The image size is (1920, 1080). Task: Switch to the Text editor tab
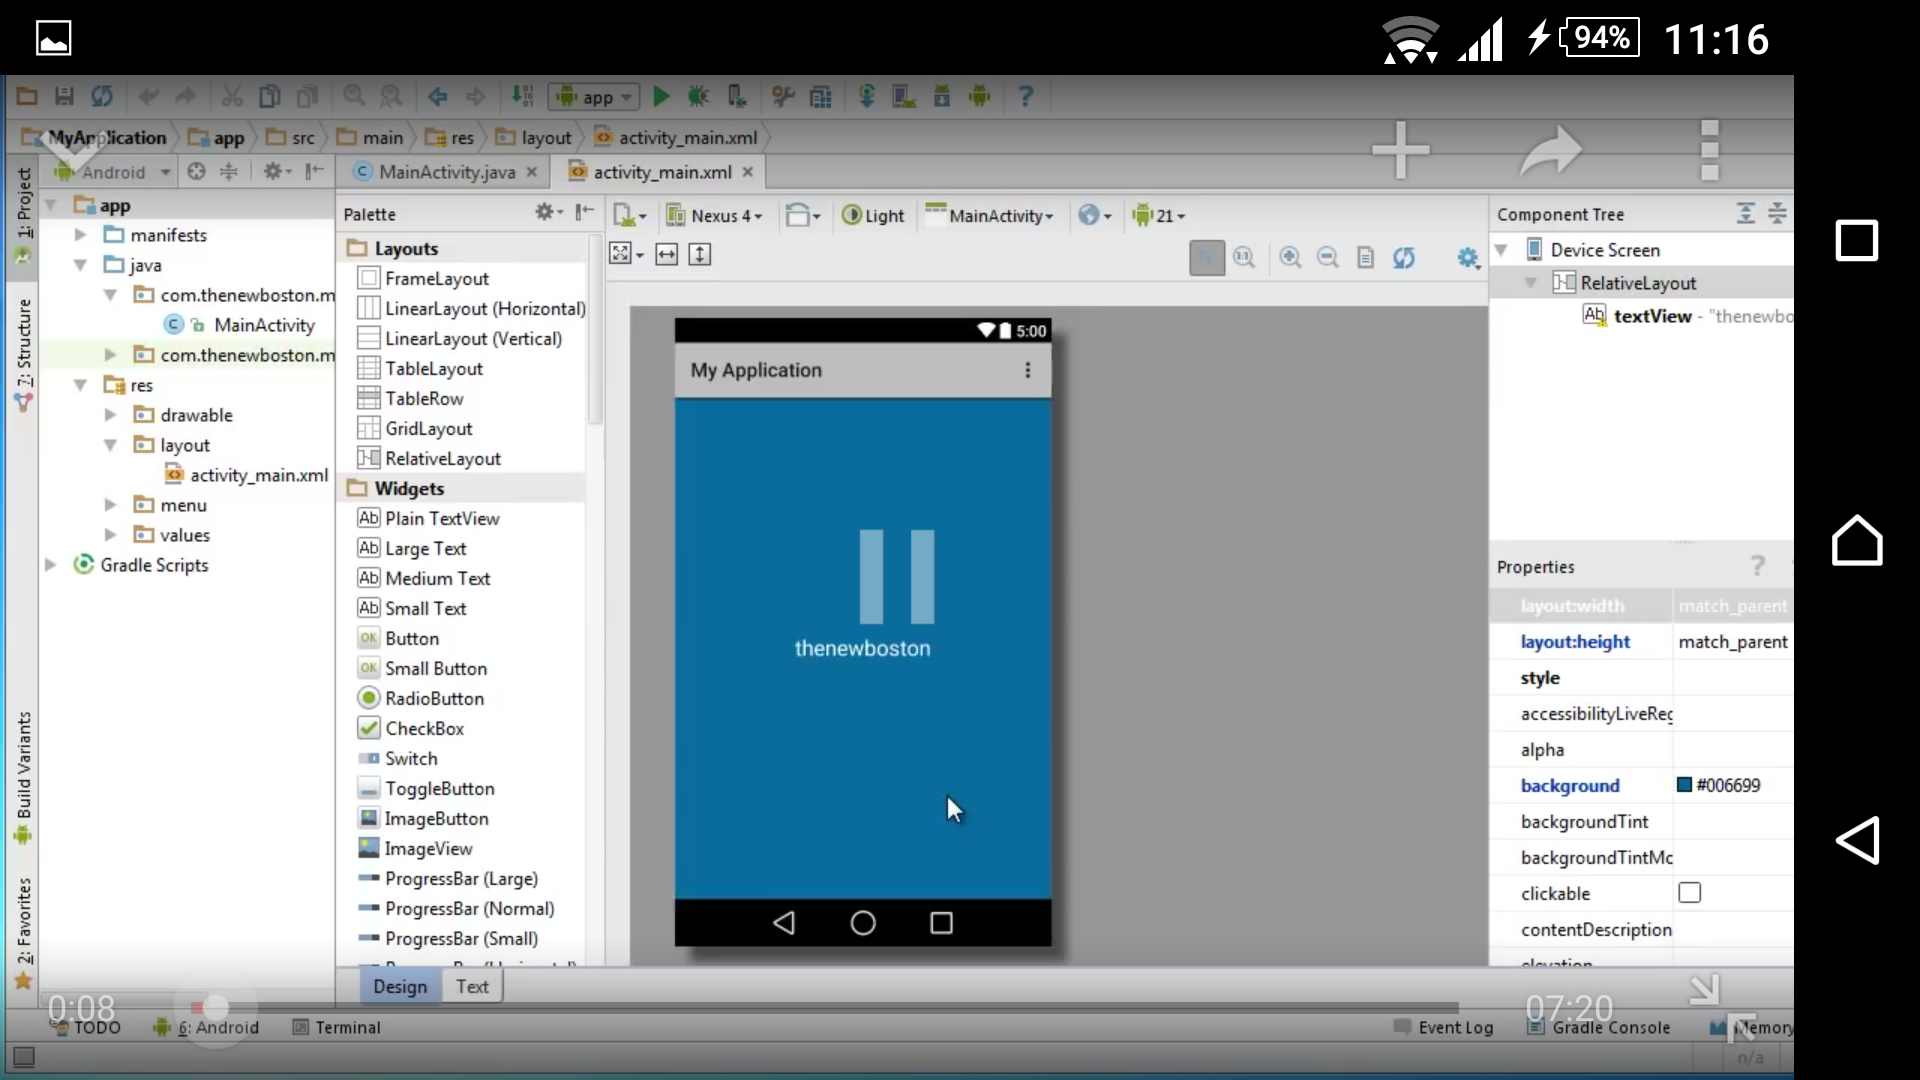click(472, 986)
